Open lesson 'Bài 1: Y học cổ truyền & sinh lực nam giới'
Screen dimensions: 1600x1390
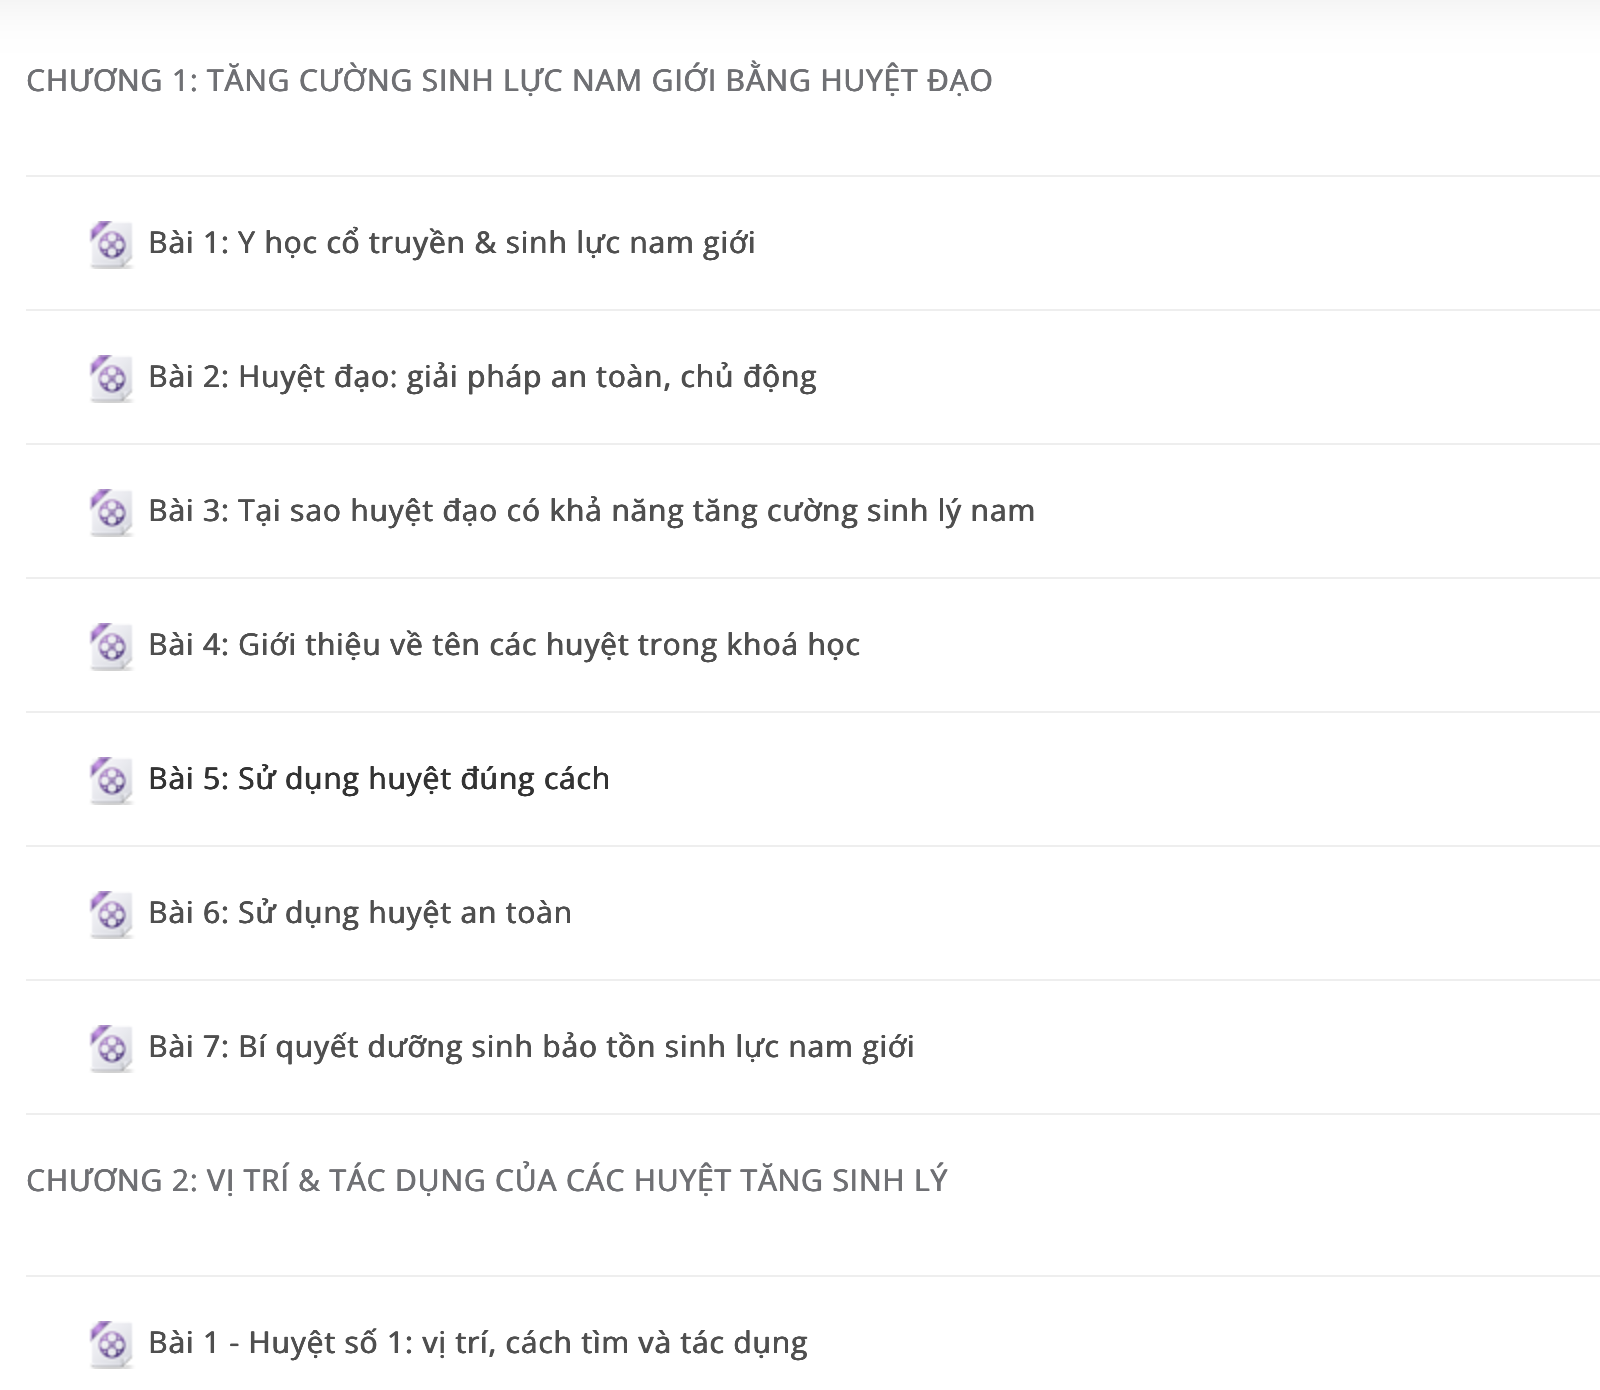point(451,243)
